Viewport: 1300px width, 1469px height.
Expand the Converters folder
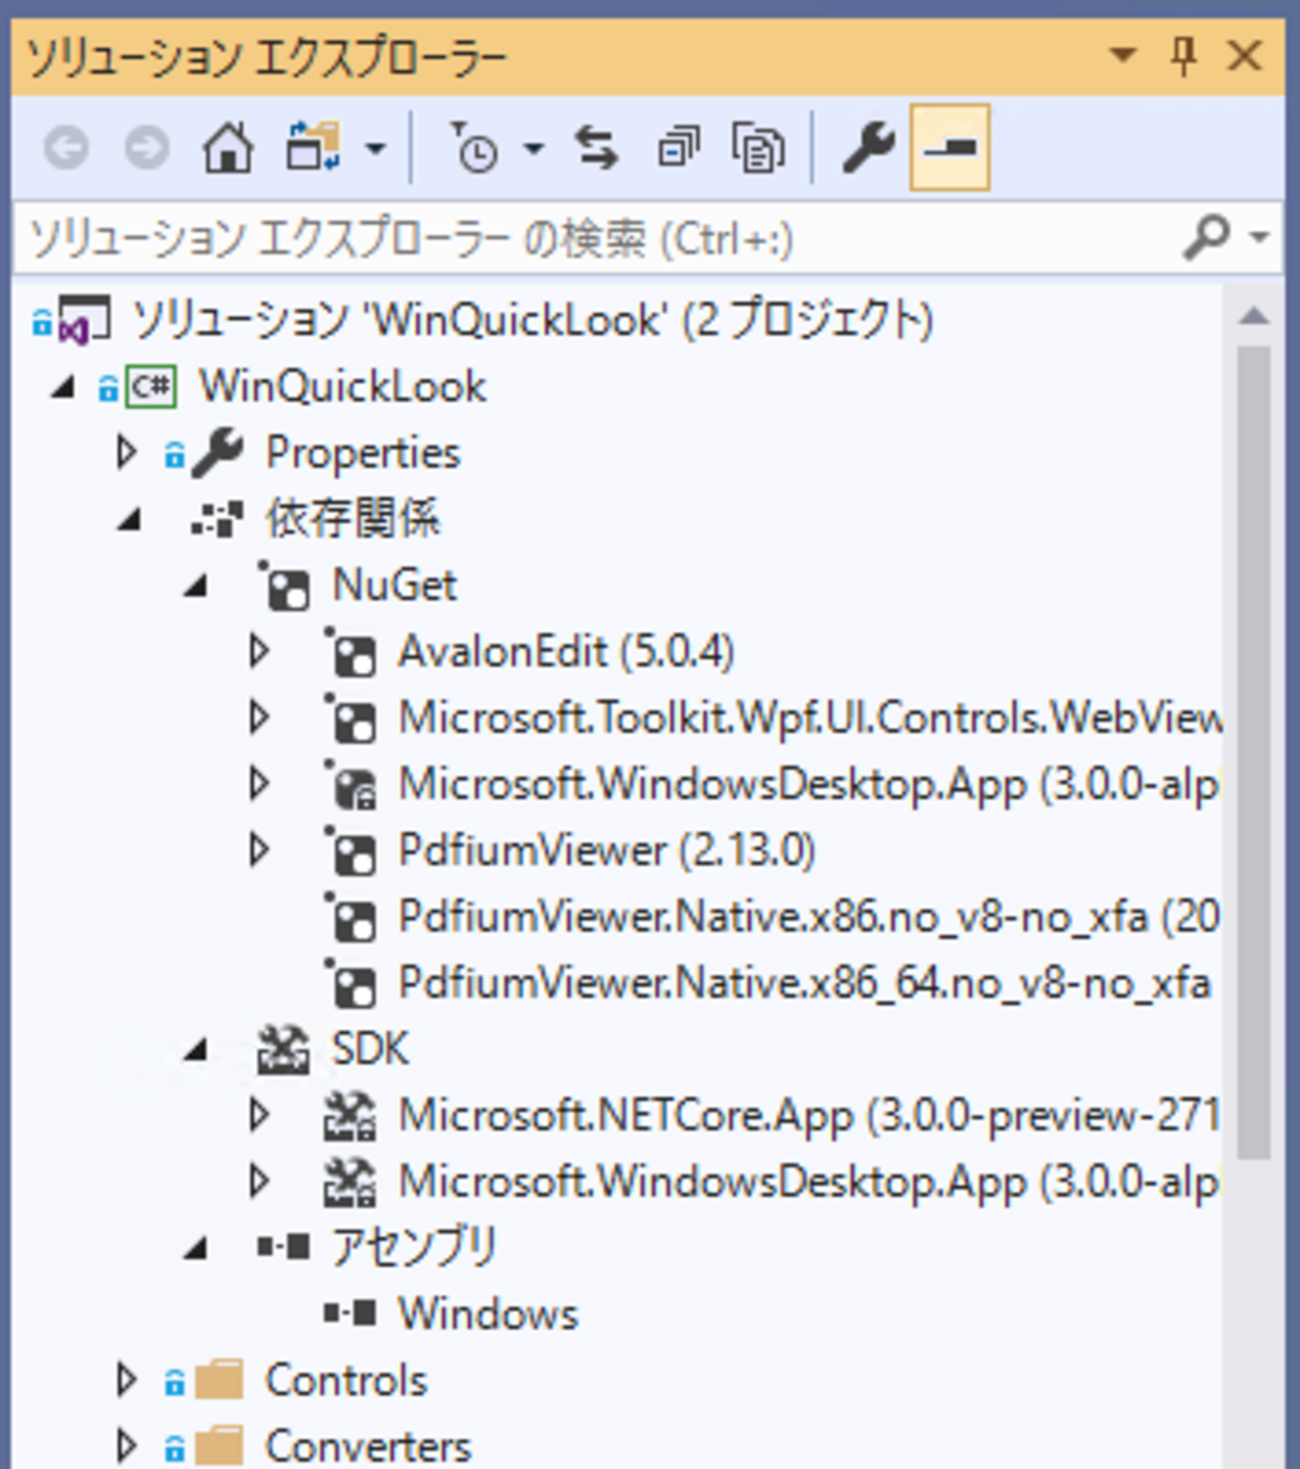126,1446
